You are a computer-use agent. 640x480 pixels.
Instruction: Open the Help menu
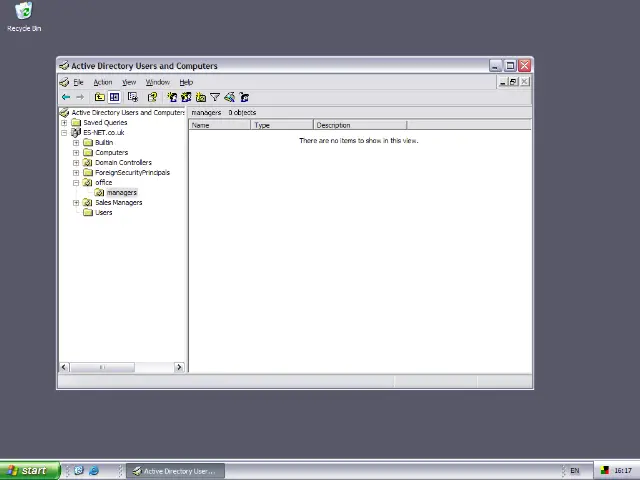coord(186,82)
